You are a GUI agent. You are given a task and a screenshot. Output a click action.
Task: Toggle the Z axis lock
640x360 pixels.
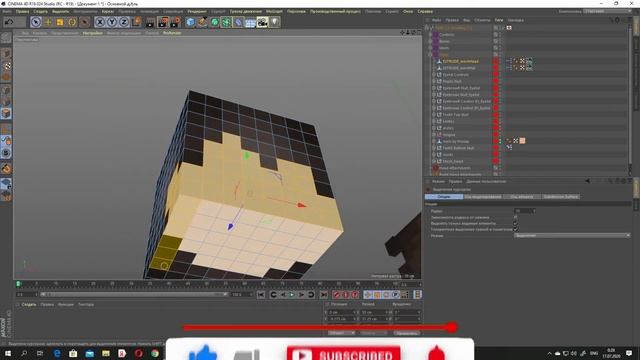tap(124, 22)
